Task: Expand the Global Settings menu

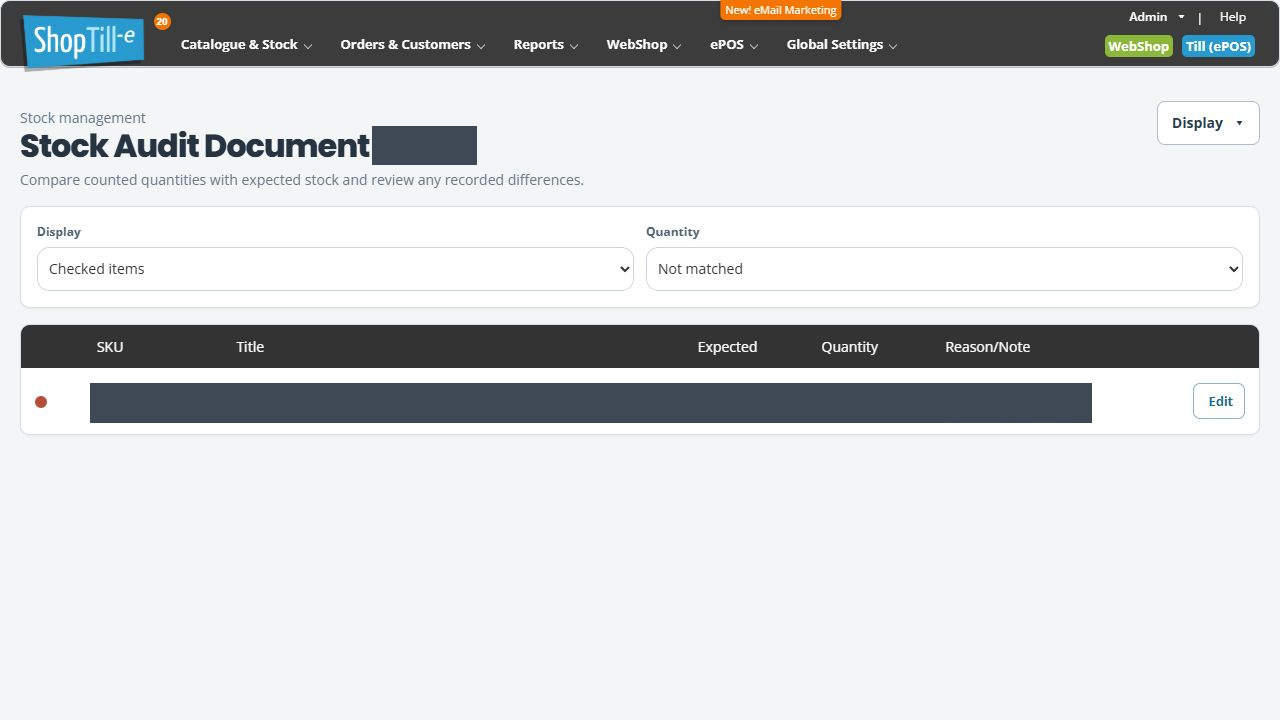Action: click(x=842, y=45)
